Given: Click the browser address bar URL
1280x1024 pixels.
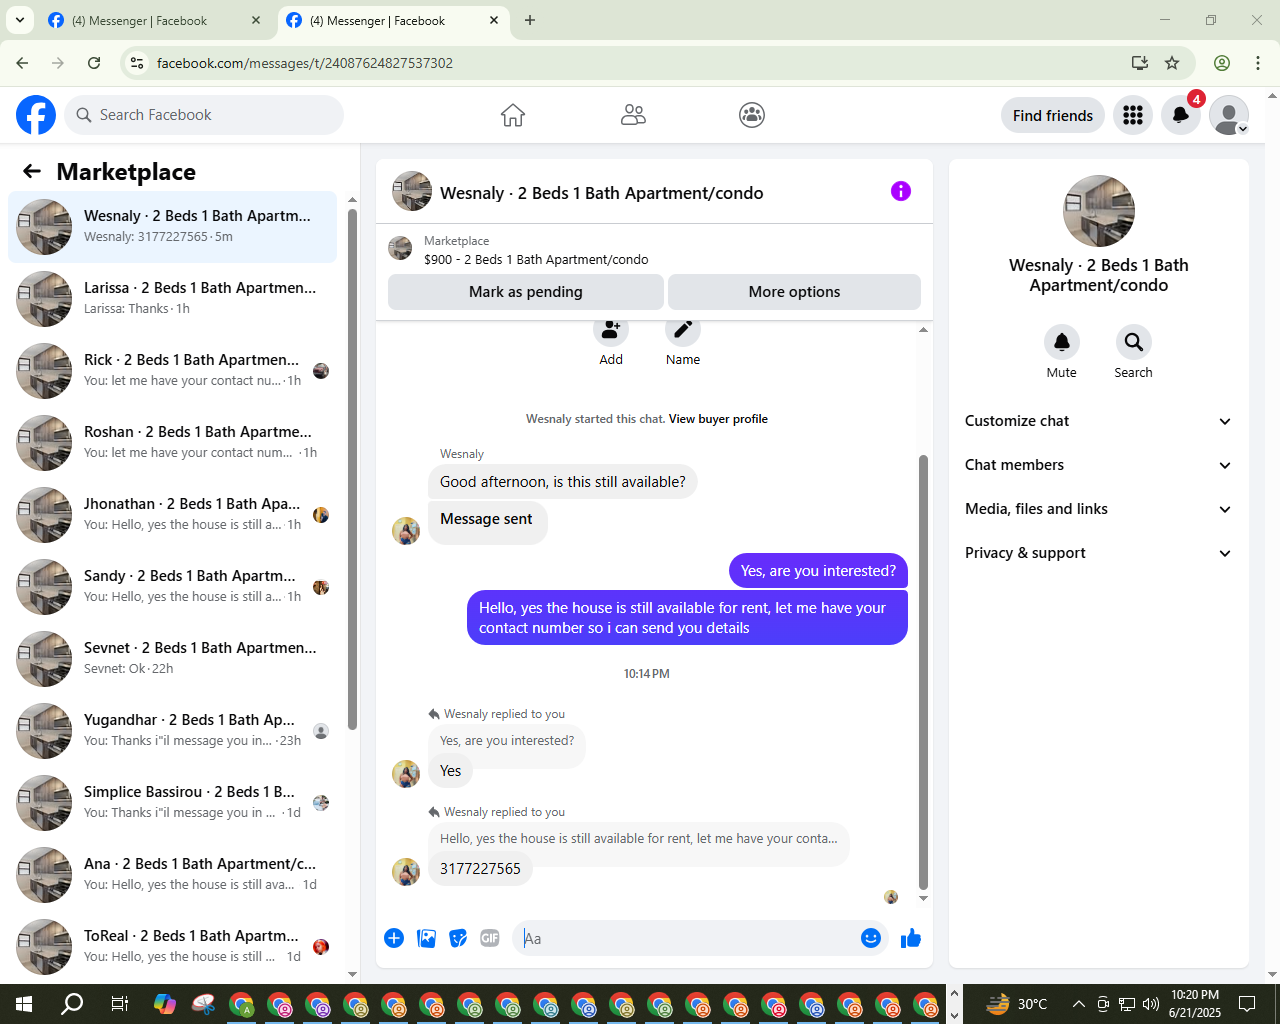Looking at the screenshot, I should click(305, 63).
